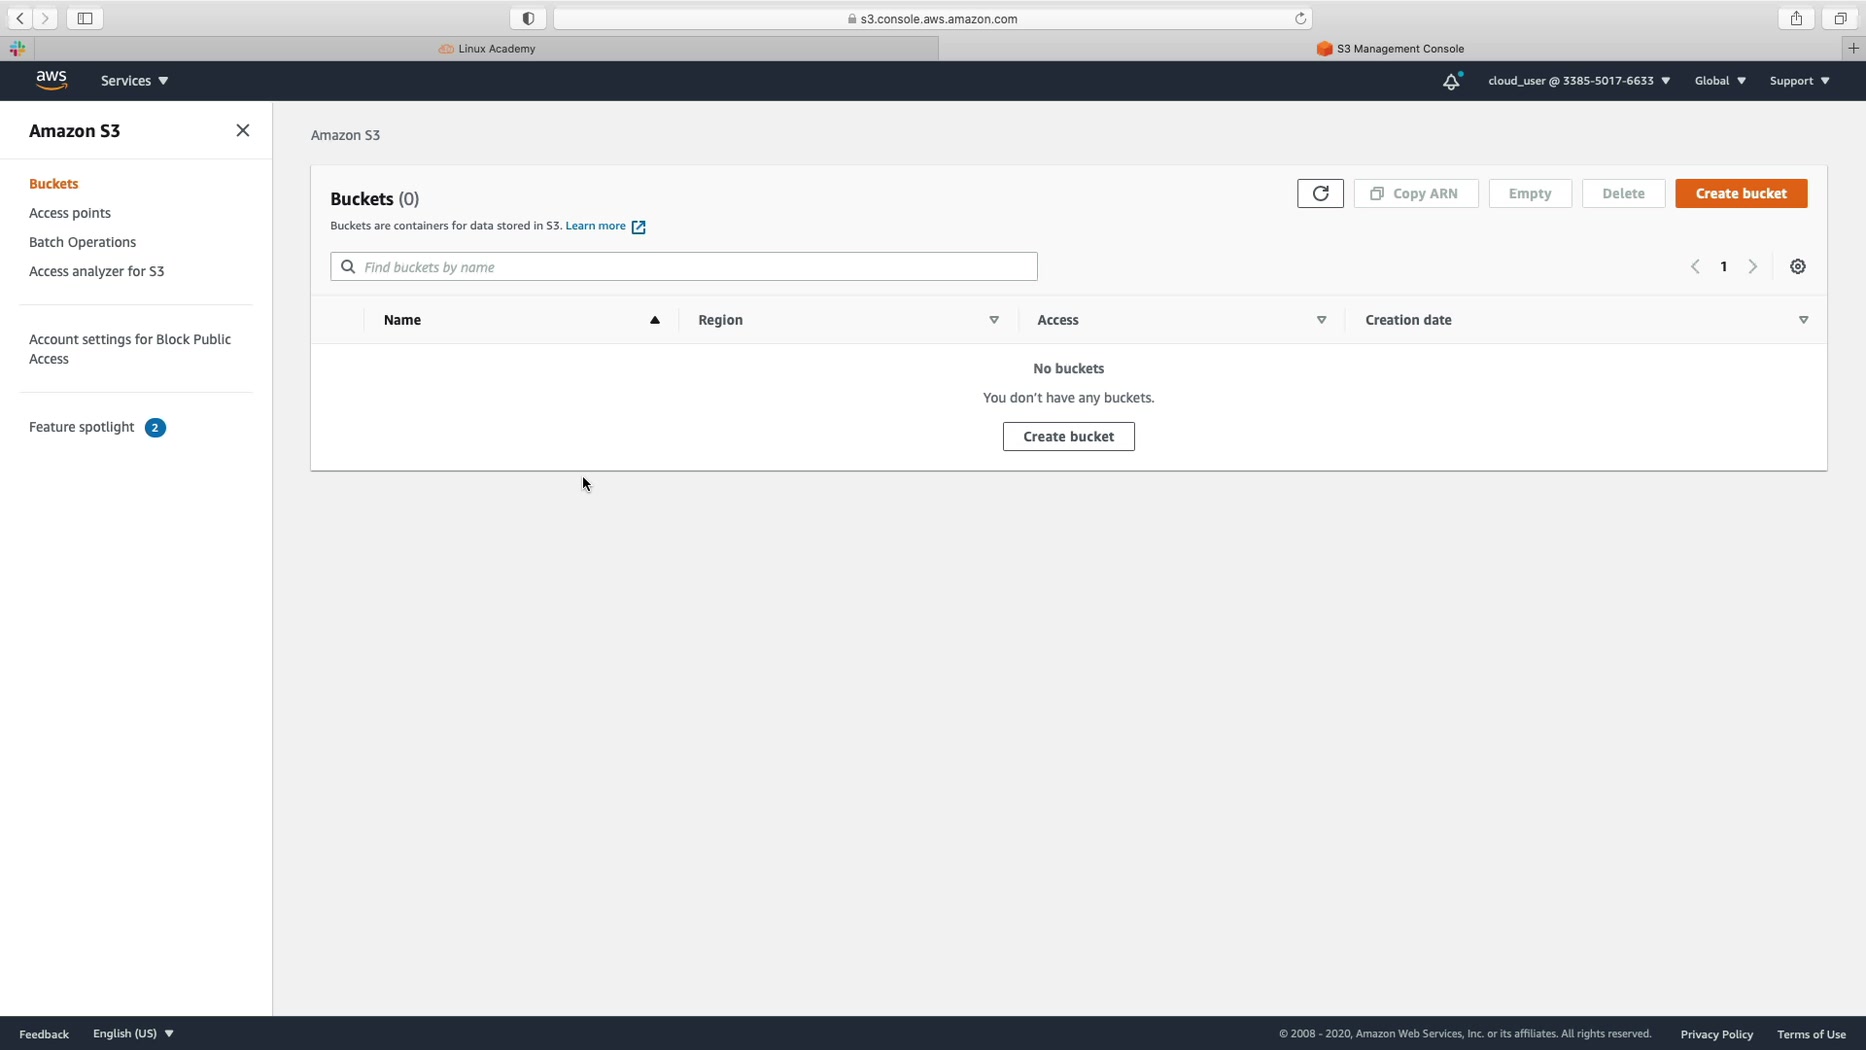1866x1050 pixels.
Task: Open the Terms of Use link
Action: click(1811, 1034)
